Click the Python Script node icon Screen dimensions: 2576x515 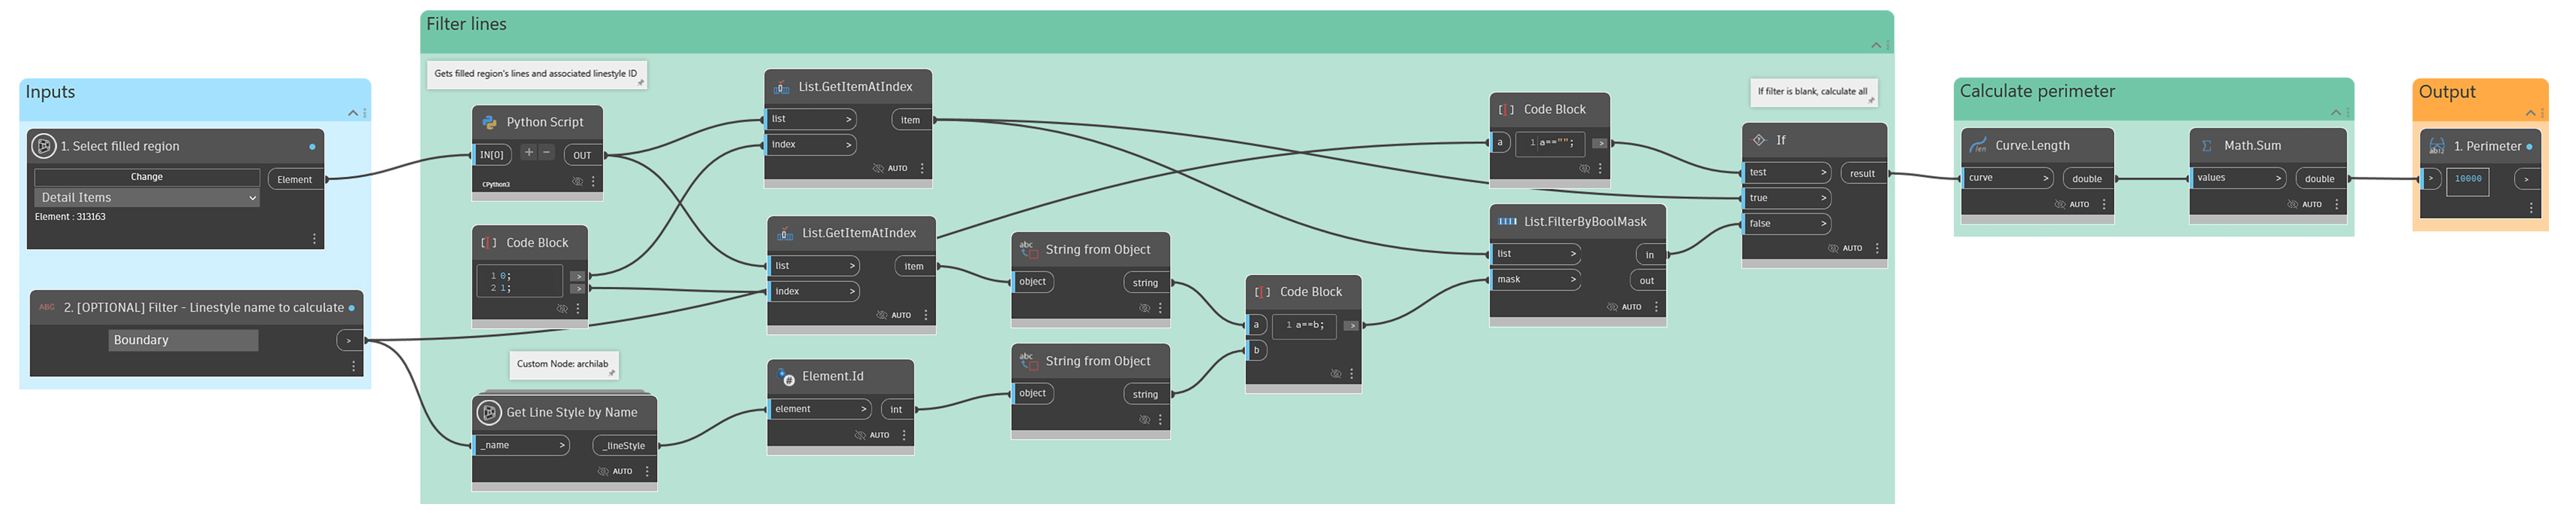pos(489,122)
